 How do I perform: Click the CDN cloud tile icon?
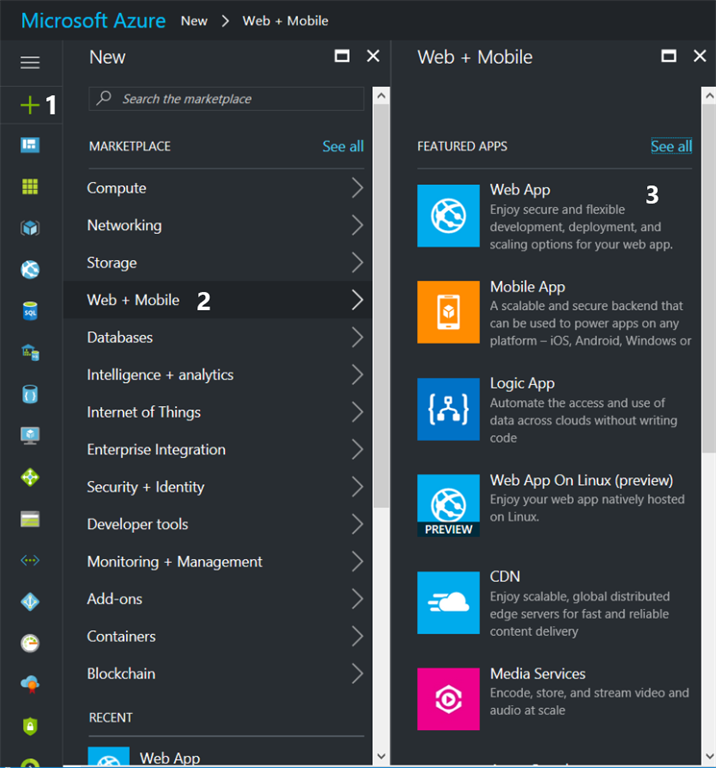coord(448,602)
